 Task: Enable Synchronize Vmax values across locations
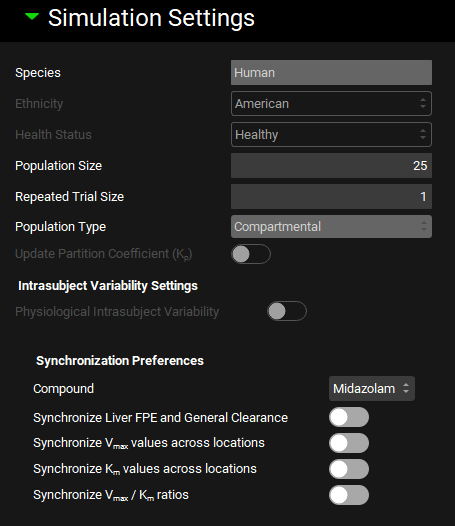point(349,443)
